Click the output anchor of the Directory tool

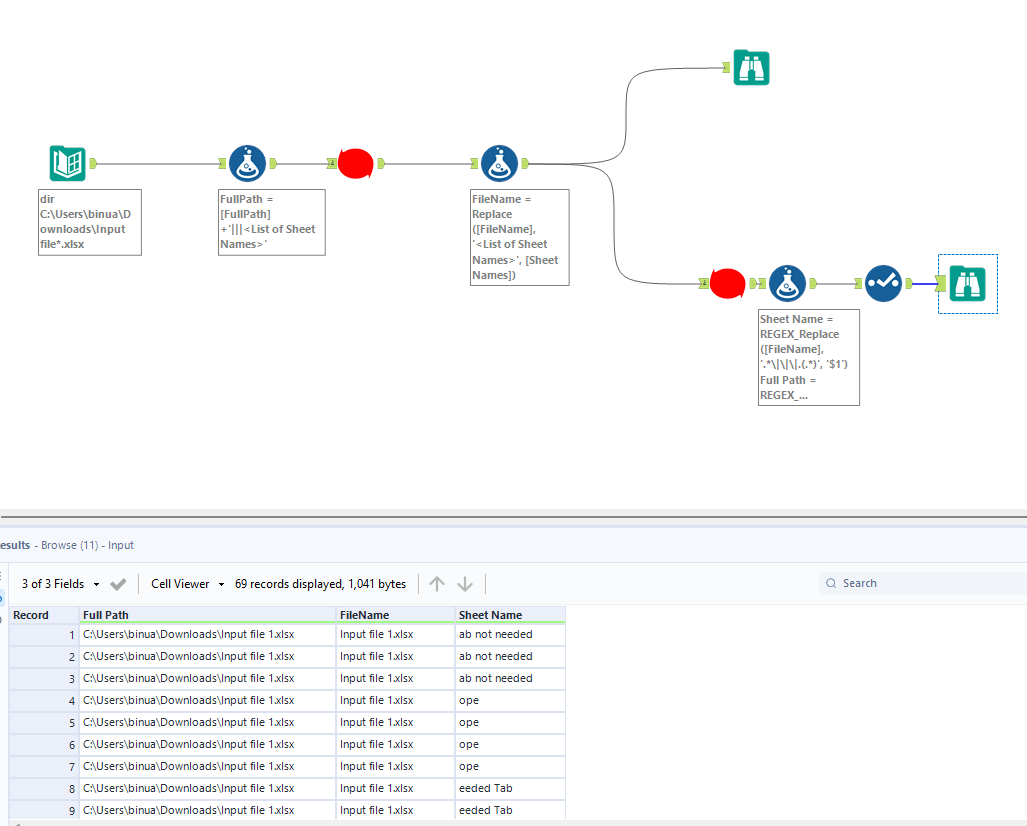coord(93,163)
